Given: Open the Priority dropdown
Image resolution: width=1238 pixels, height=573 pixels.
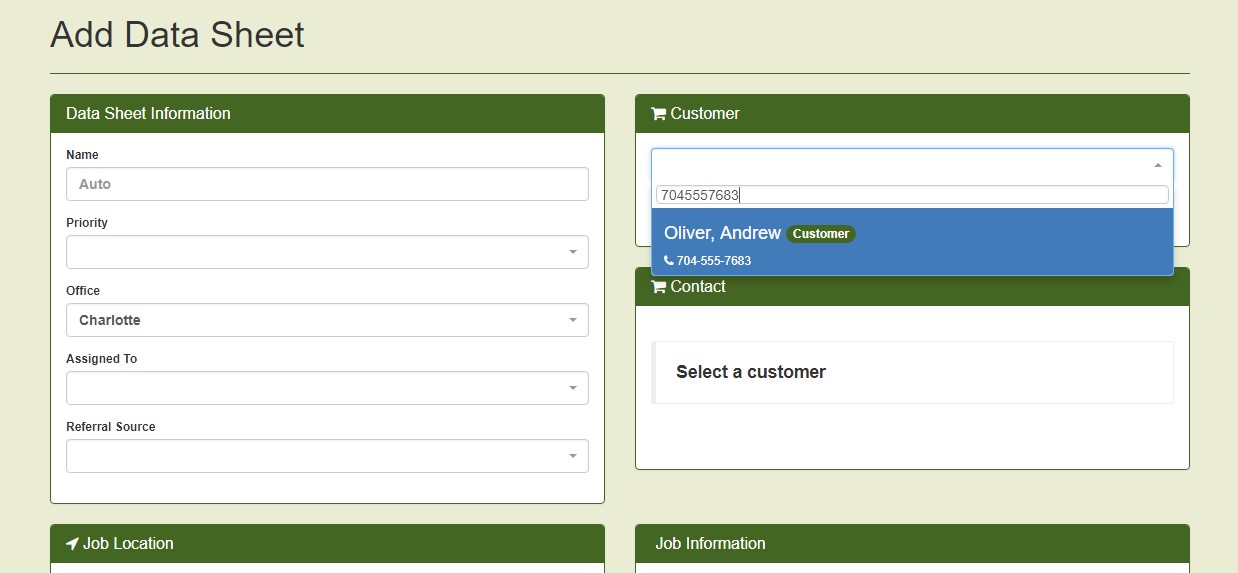Looking at the screenshot, I should pyautogui.click(x=327, y=252).
